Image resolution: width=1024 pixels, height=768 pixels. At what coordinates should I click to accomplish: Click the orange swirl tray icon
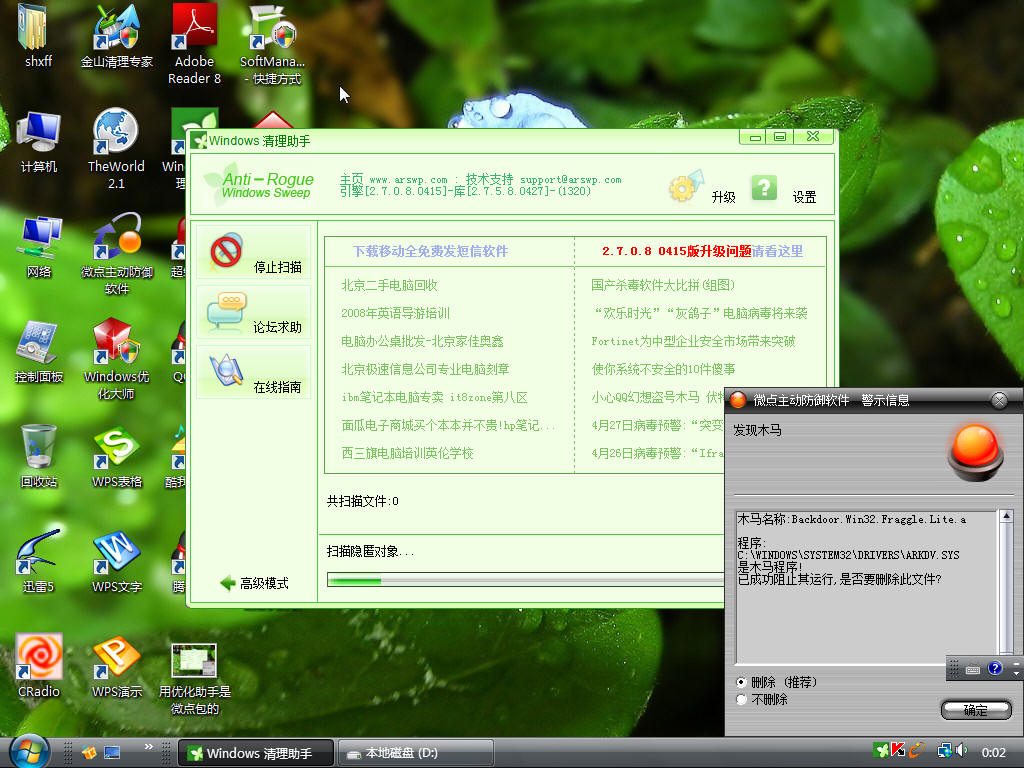point(917,750)
